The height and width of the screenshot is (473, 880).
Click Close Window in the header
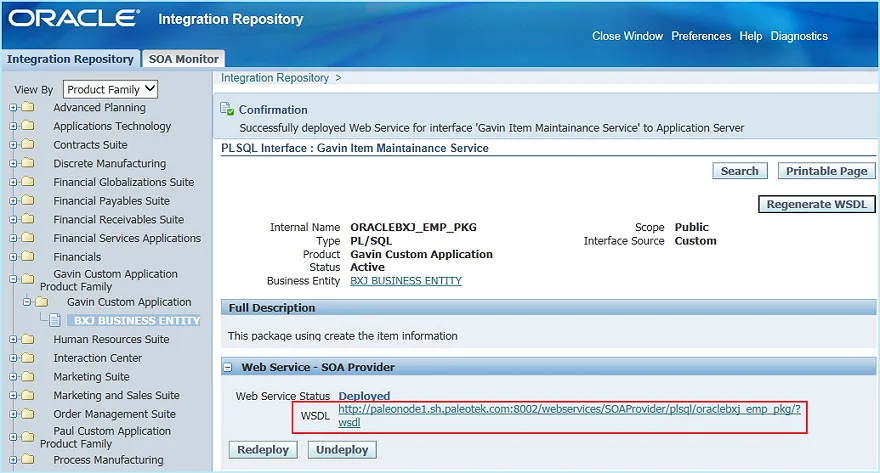(x=627, y=36)
